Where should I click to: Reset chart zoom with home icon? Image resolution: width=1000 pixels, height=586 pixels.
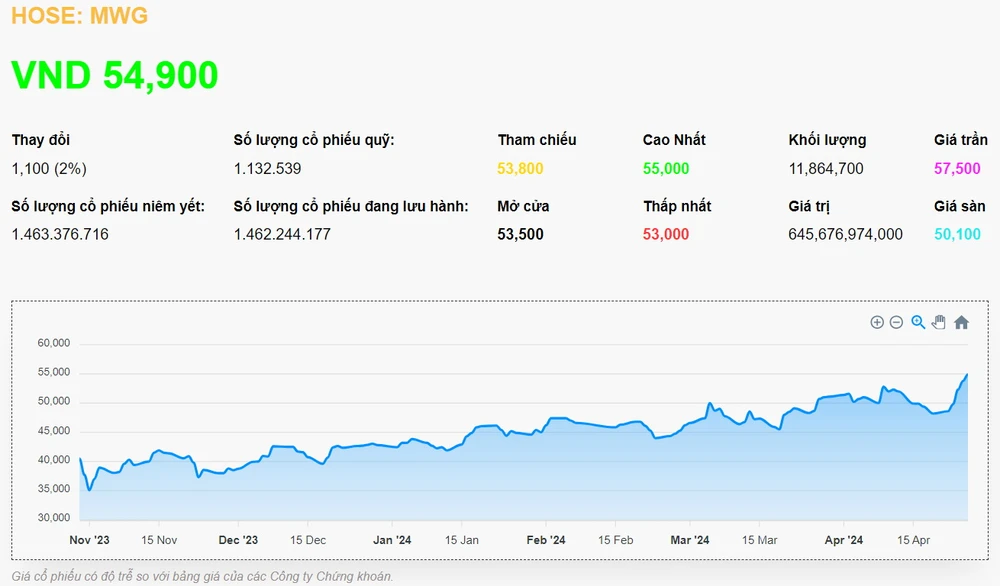point(961,322)
